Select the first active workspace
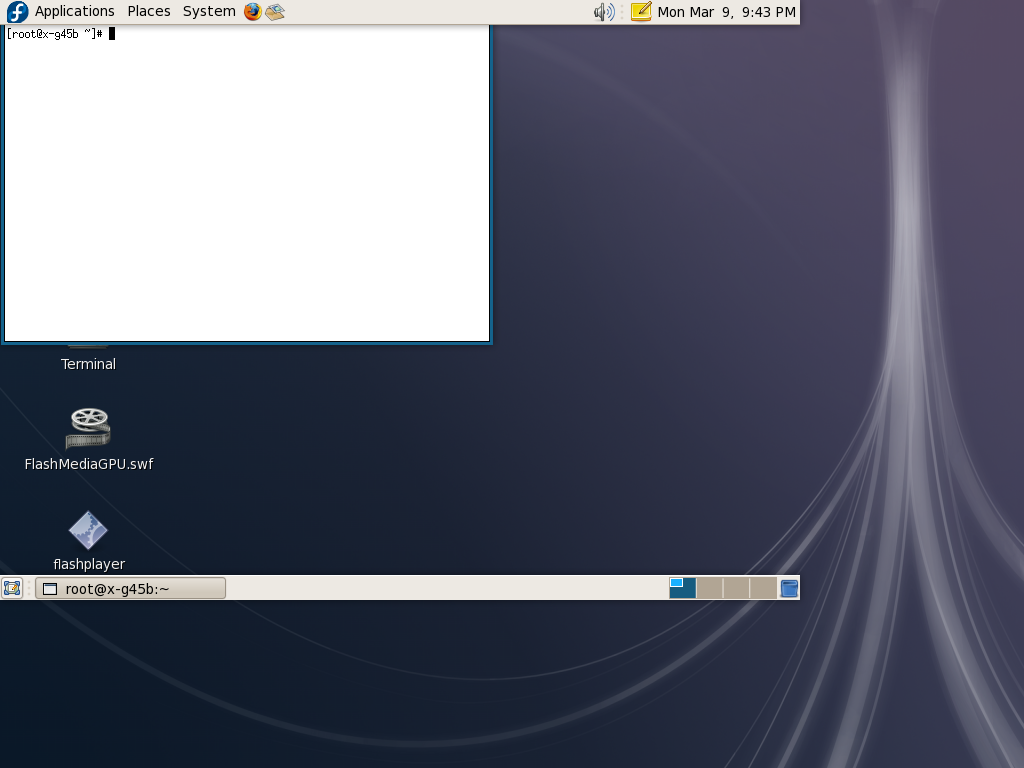The height and width of the screenshot is (768, 1024). [x=682, y=588]
